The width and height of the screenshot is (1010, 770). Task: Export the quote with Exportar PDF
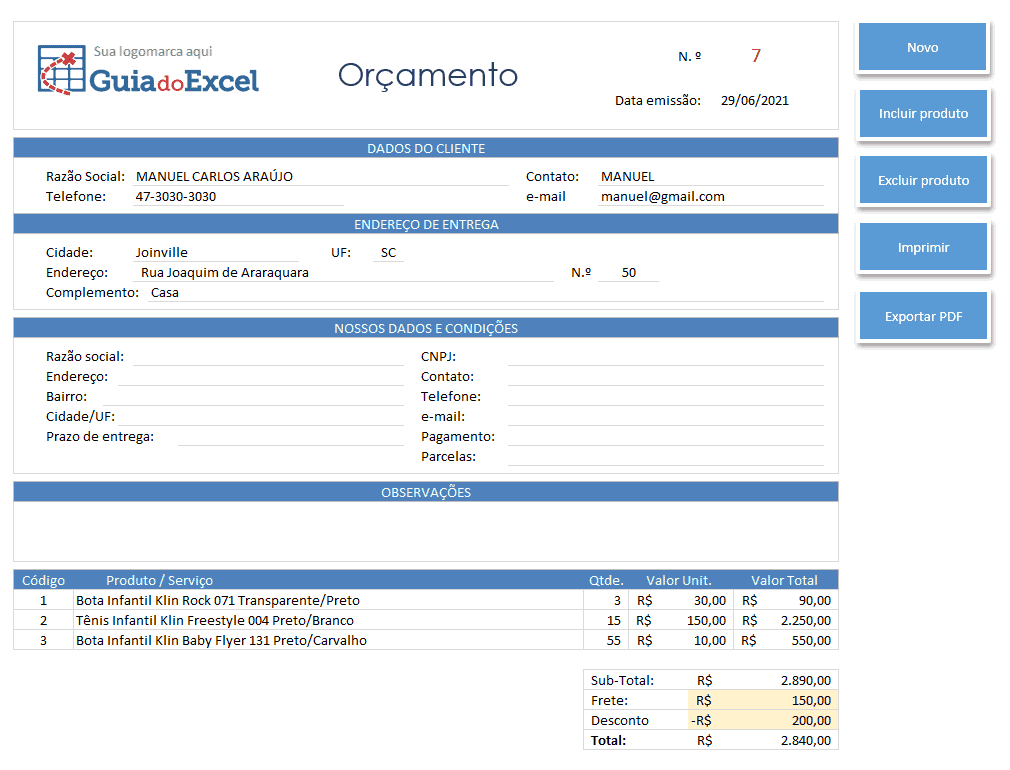pos(922,316)
